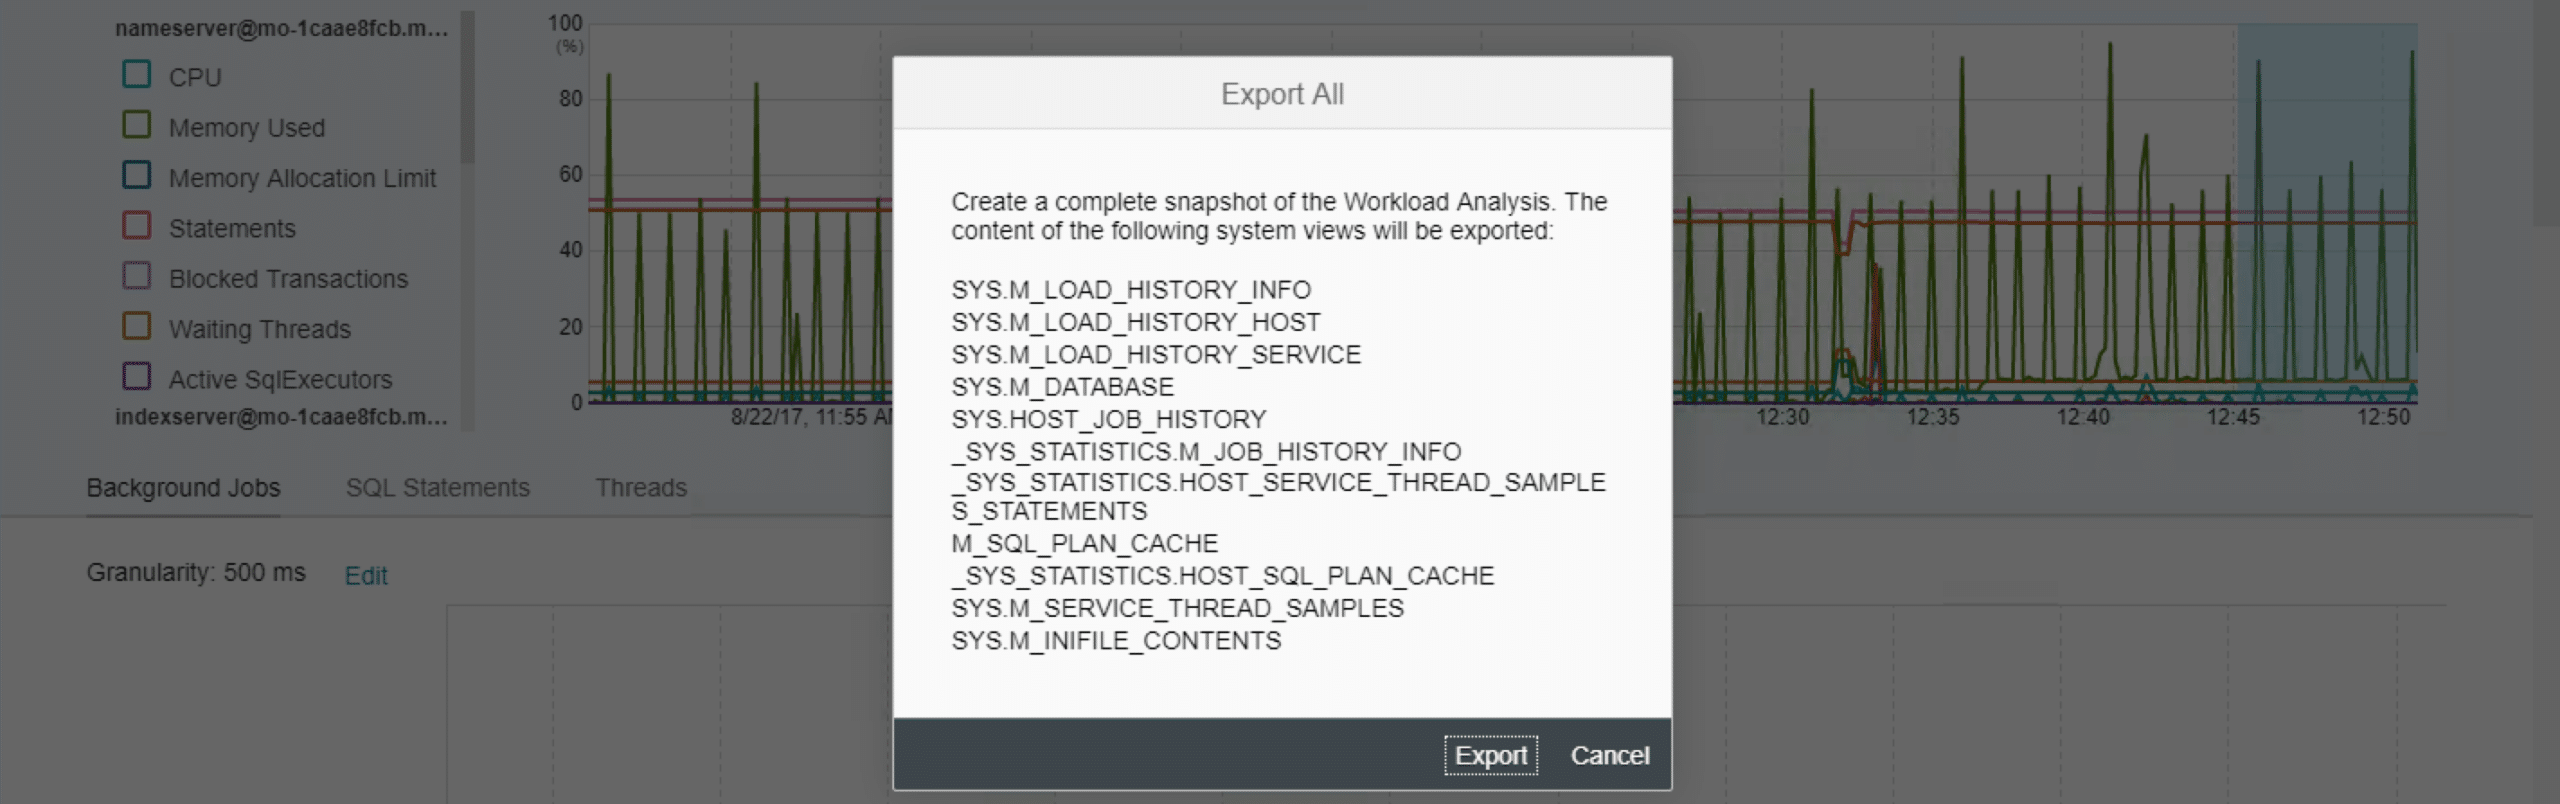Click the 12:45 time axis label
2560x804 pixels.
[x=2232, y=417]
